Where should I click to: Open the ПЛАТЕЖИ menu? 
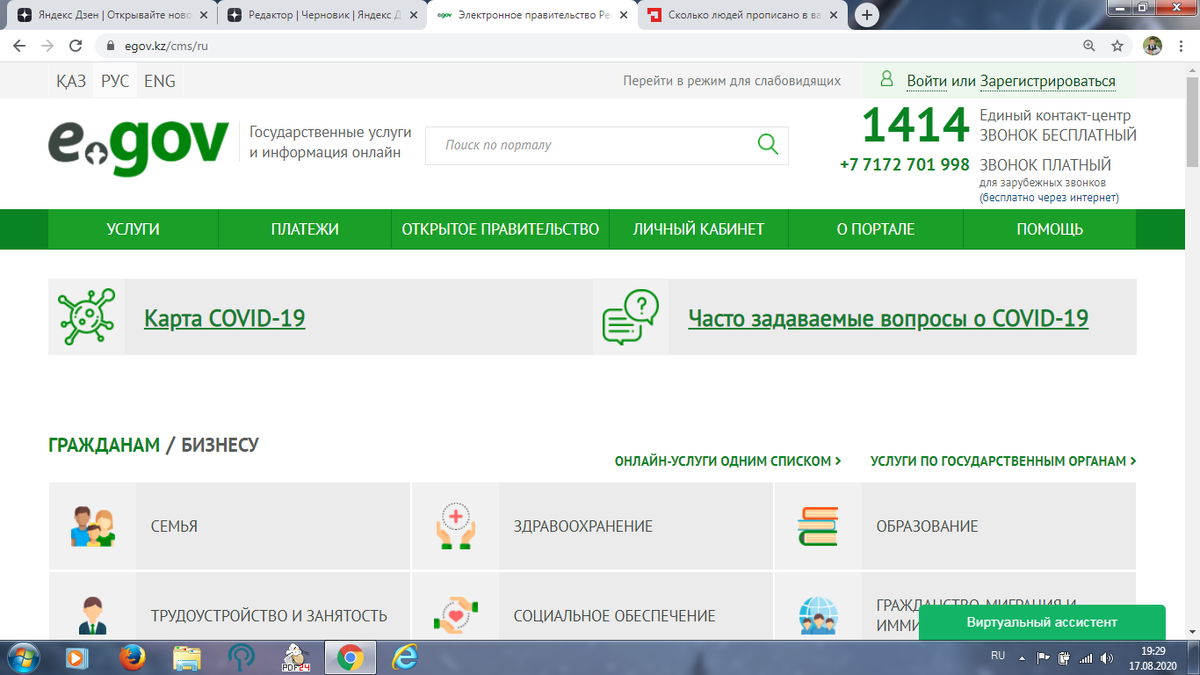point(305,229)
